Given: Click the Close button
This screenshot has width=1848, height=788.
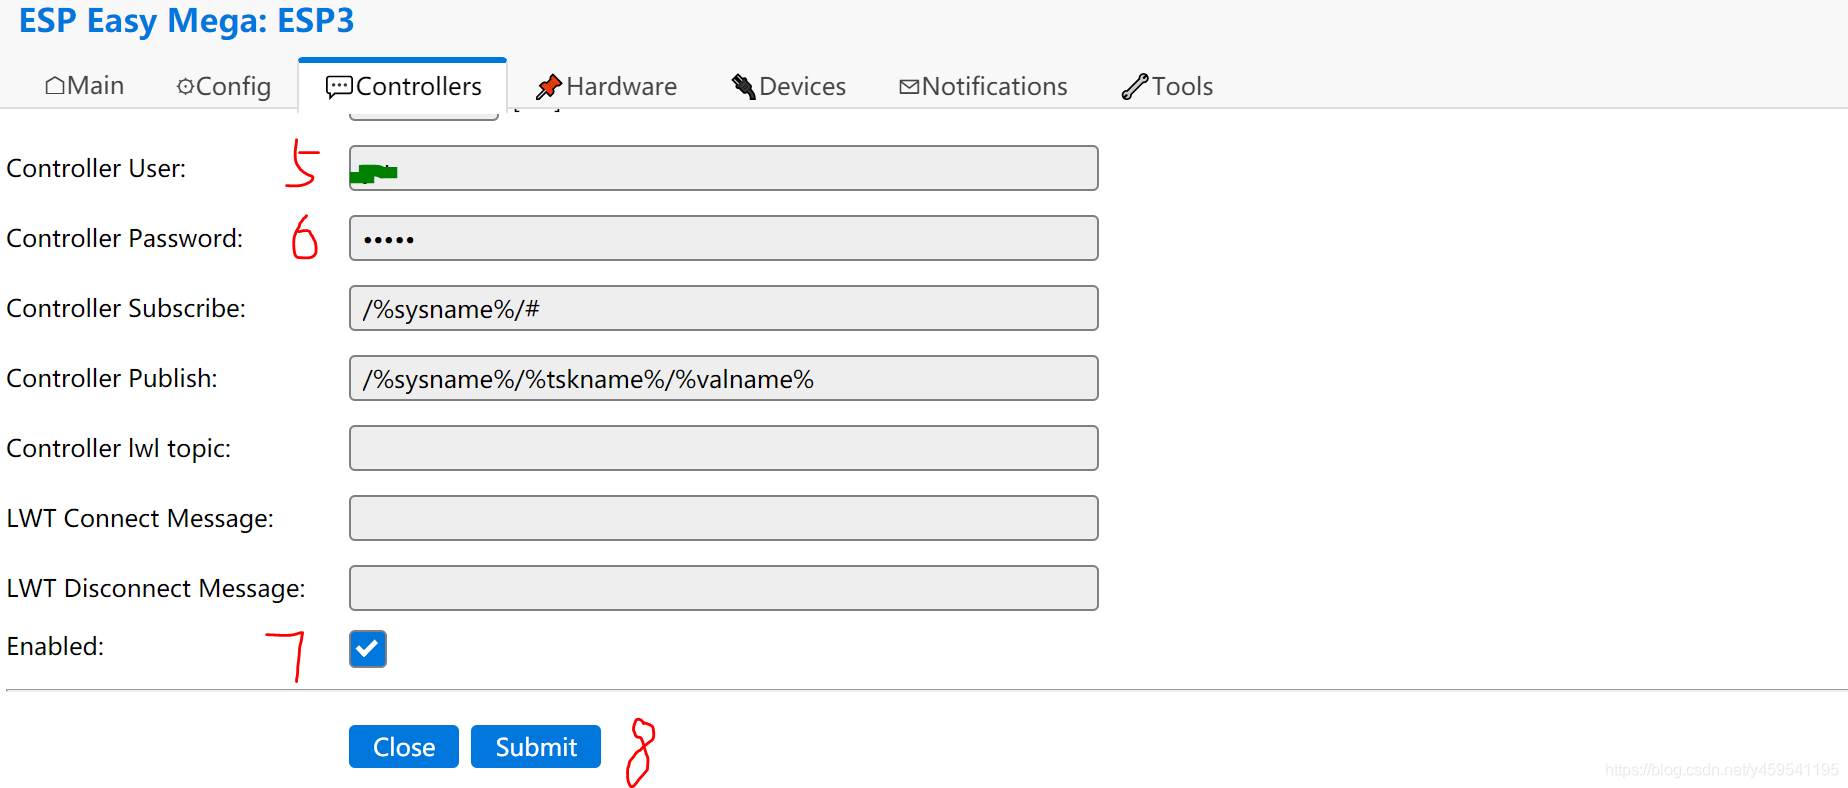Looking at the screenshot, I should click(x=404, y=747).
